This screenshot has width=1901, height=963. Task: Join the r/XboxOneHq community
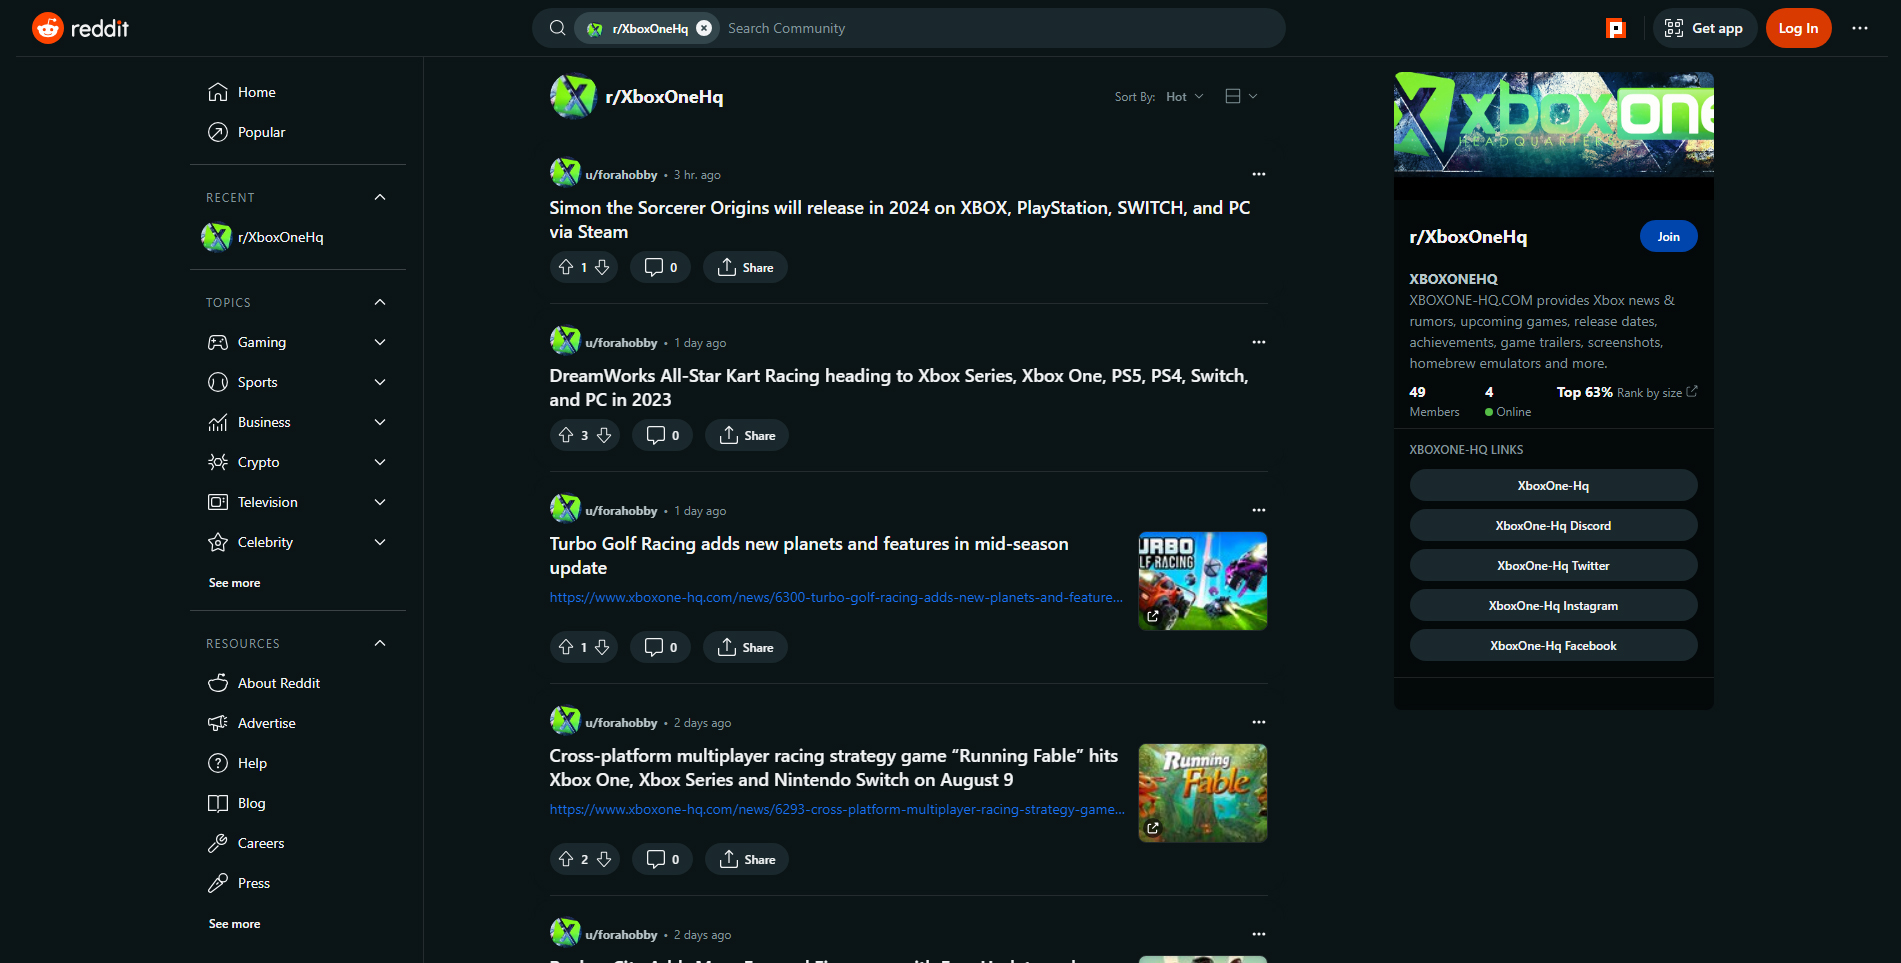[1667, 236]
